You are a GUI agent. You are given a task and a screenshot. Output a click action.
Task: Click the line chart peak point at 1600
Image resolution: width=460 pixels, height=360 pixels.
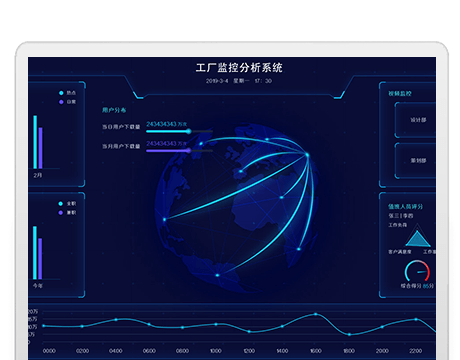(x=316, y=314)
